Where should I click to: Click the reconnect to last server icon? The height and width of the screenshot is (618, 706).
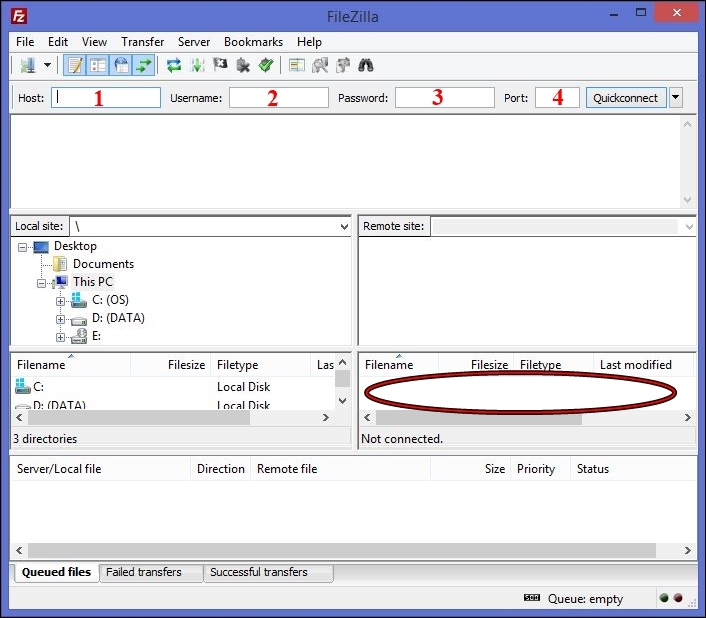tap(265, 66)
